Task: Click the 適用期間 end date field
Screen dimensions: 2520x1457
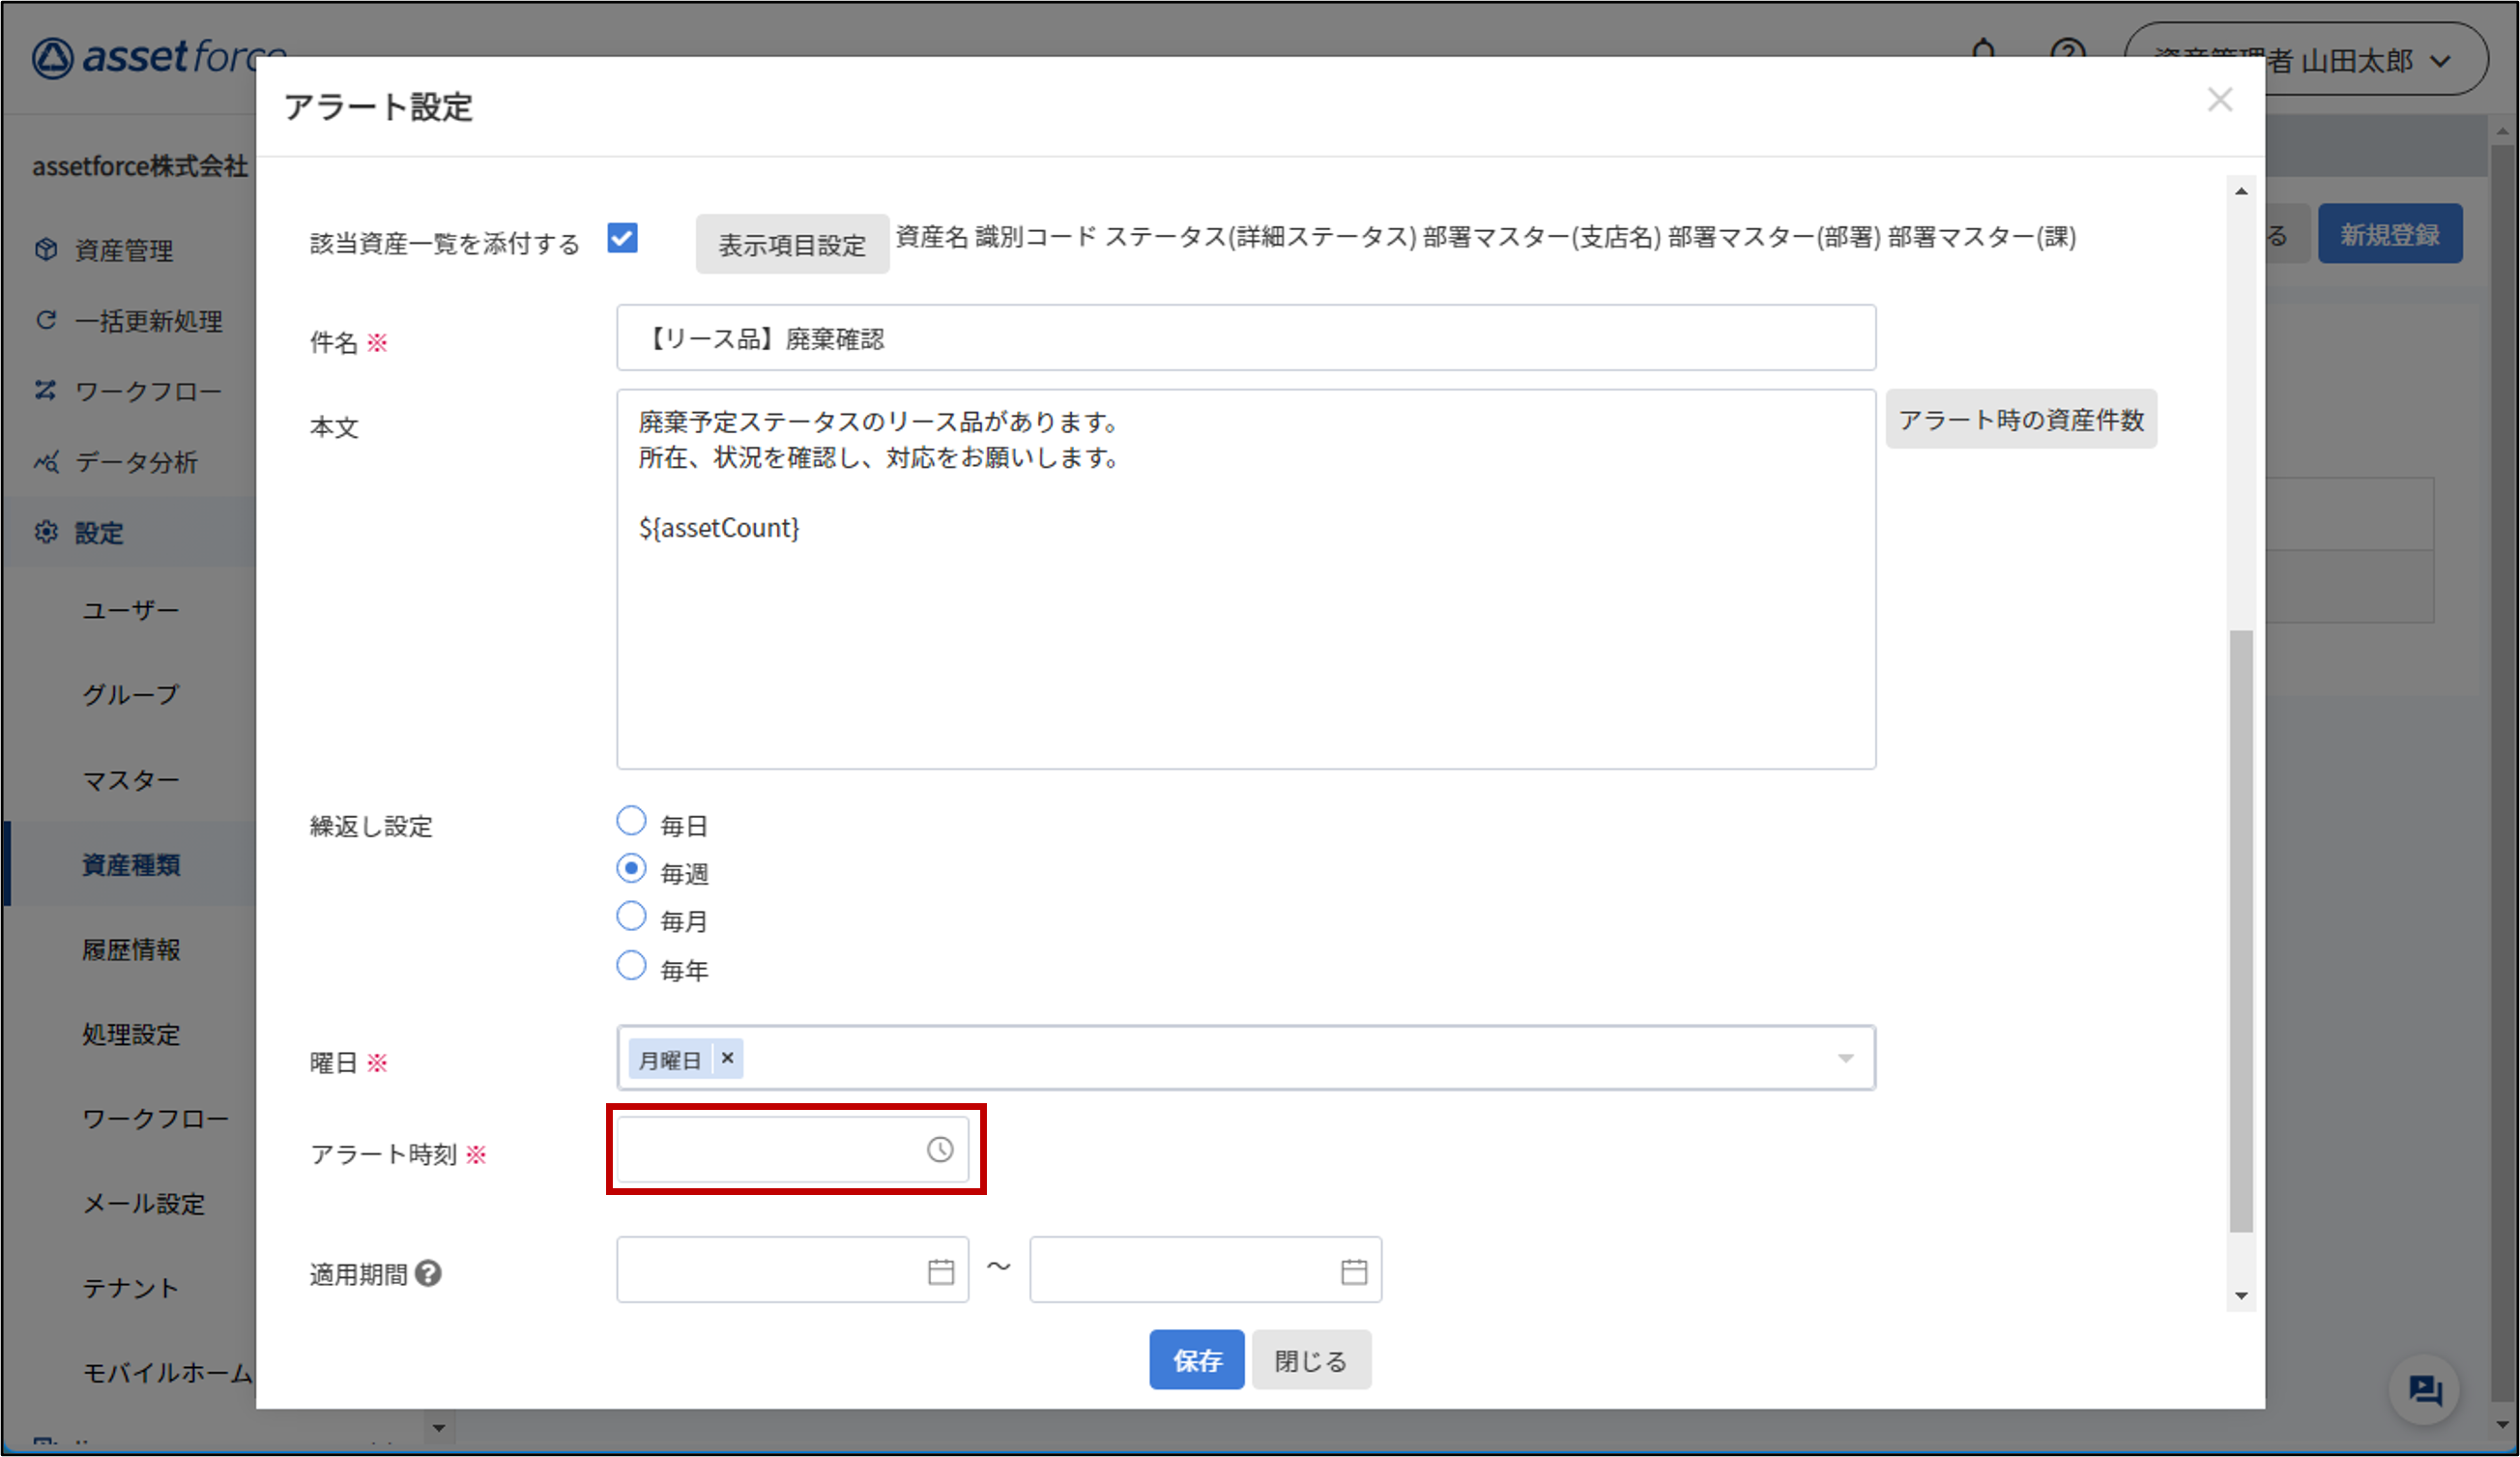Action: pos(1205,1270)
